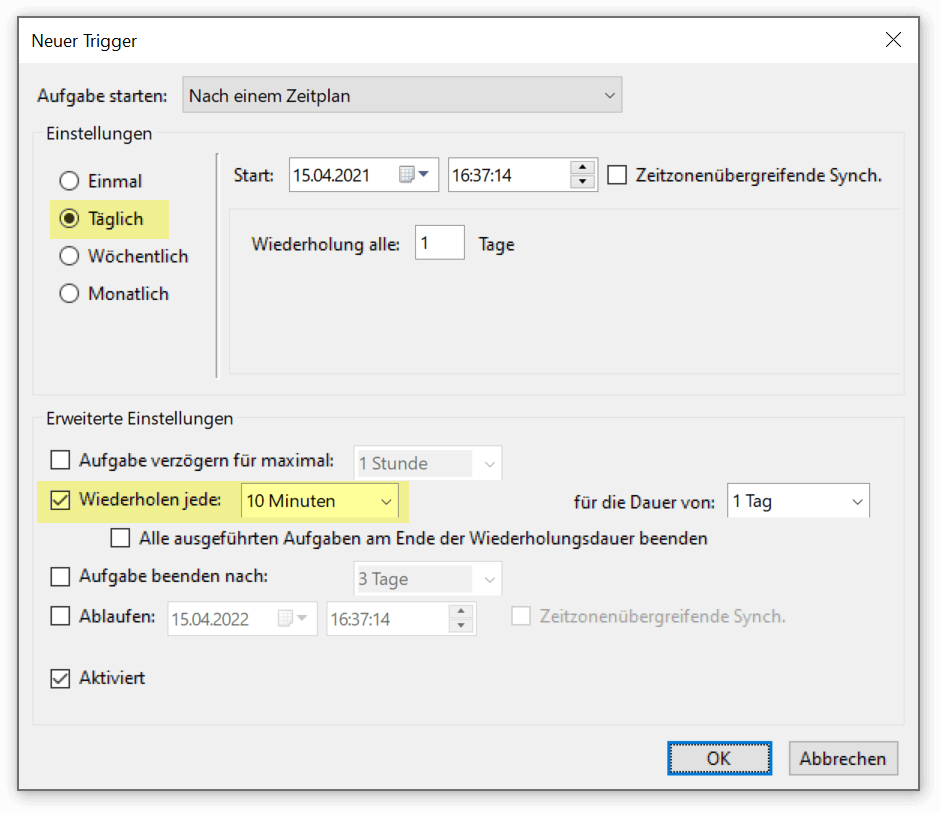Click the '1 Stunde' dropdown arrow
940x813 pixels.
tap(489, 463)
